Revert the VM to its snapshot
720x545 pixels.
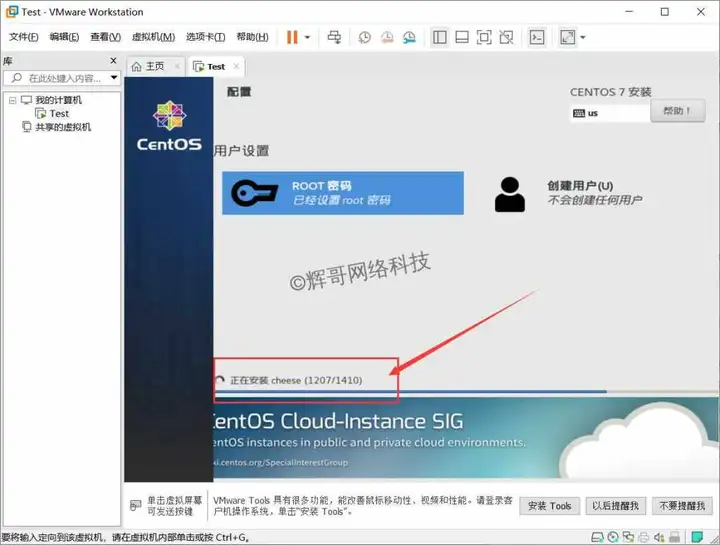(387, 37)
